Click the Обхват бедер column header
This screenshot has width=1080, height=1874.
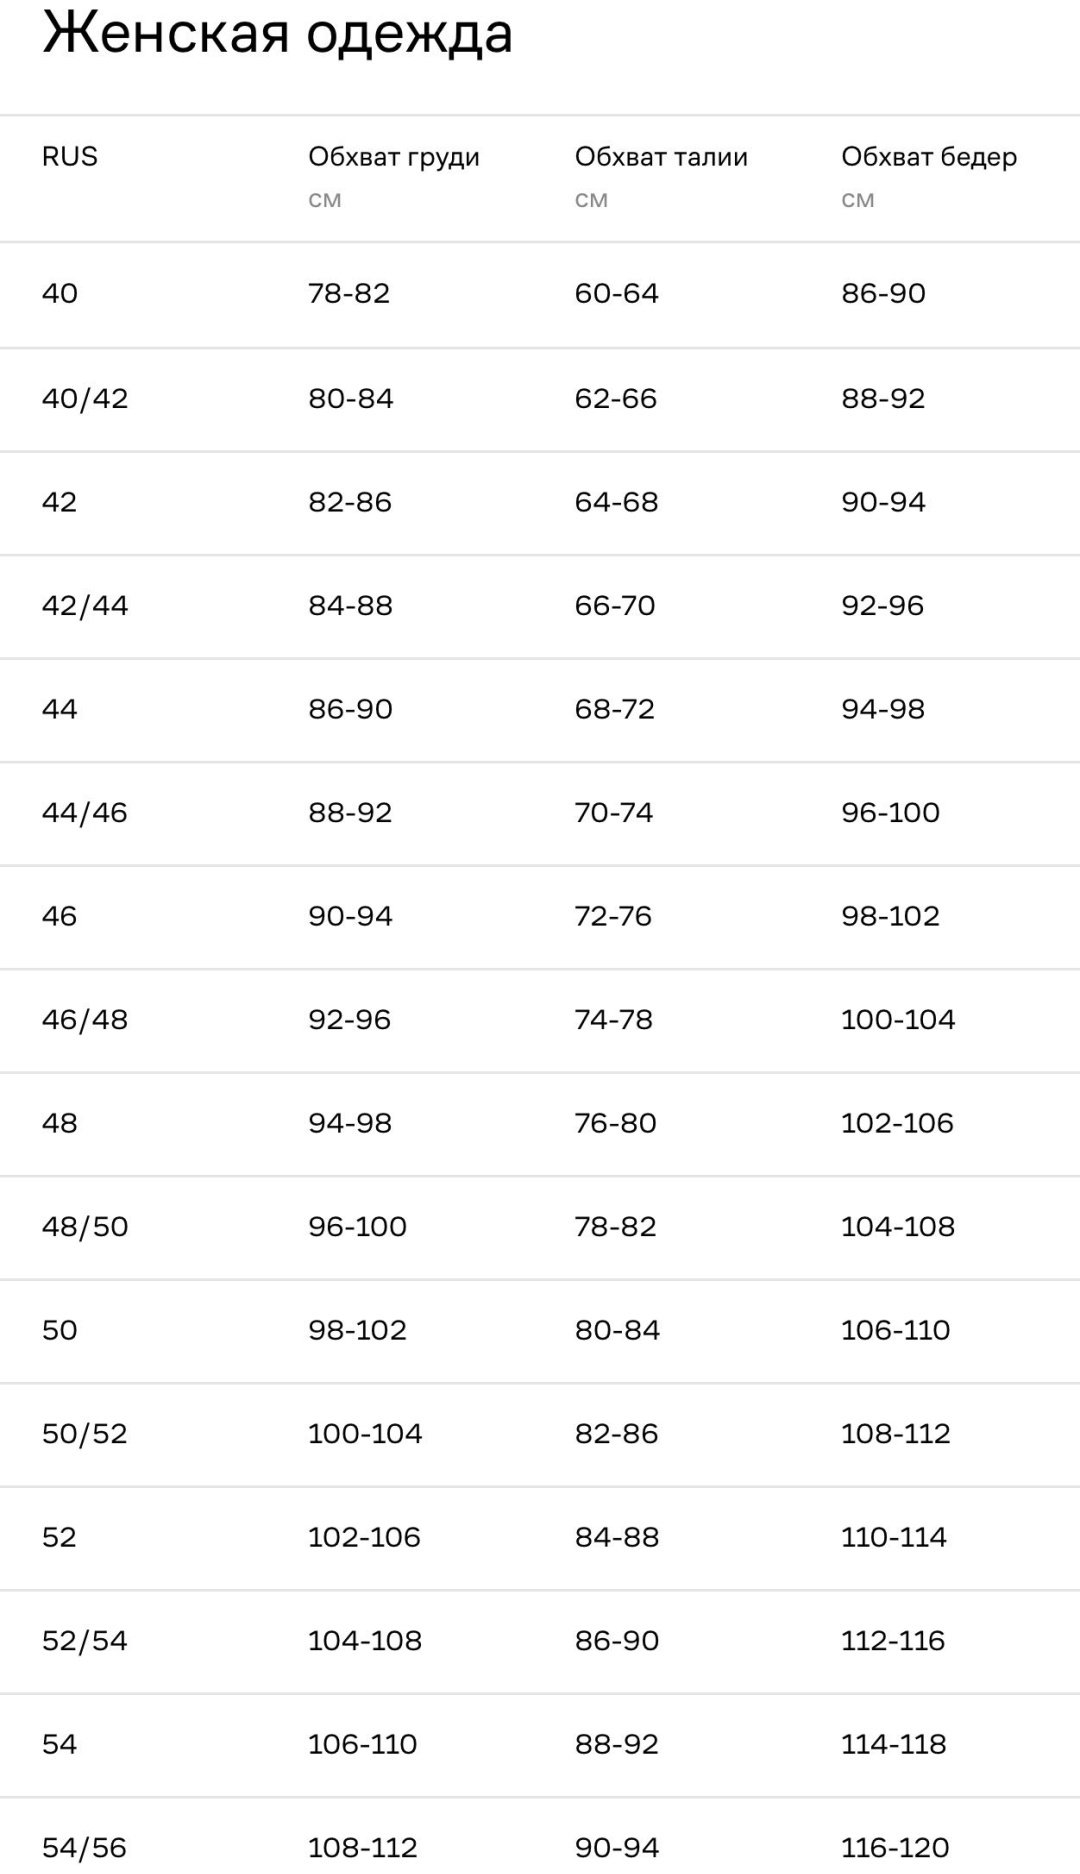[x=929, y=158]
